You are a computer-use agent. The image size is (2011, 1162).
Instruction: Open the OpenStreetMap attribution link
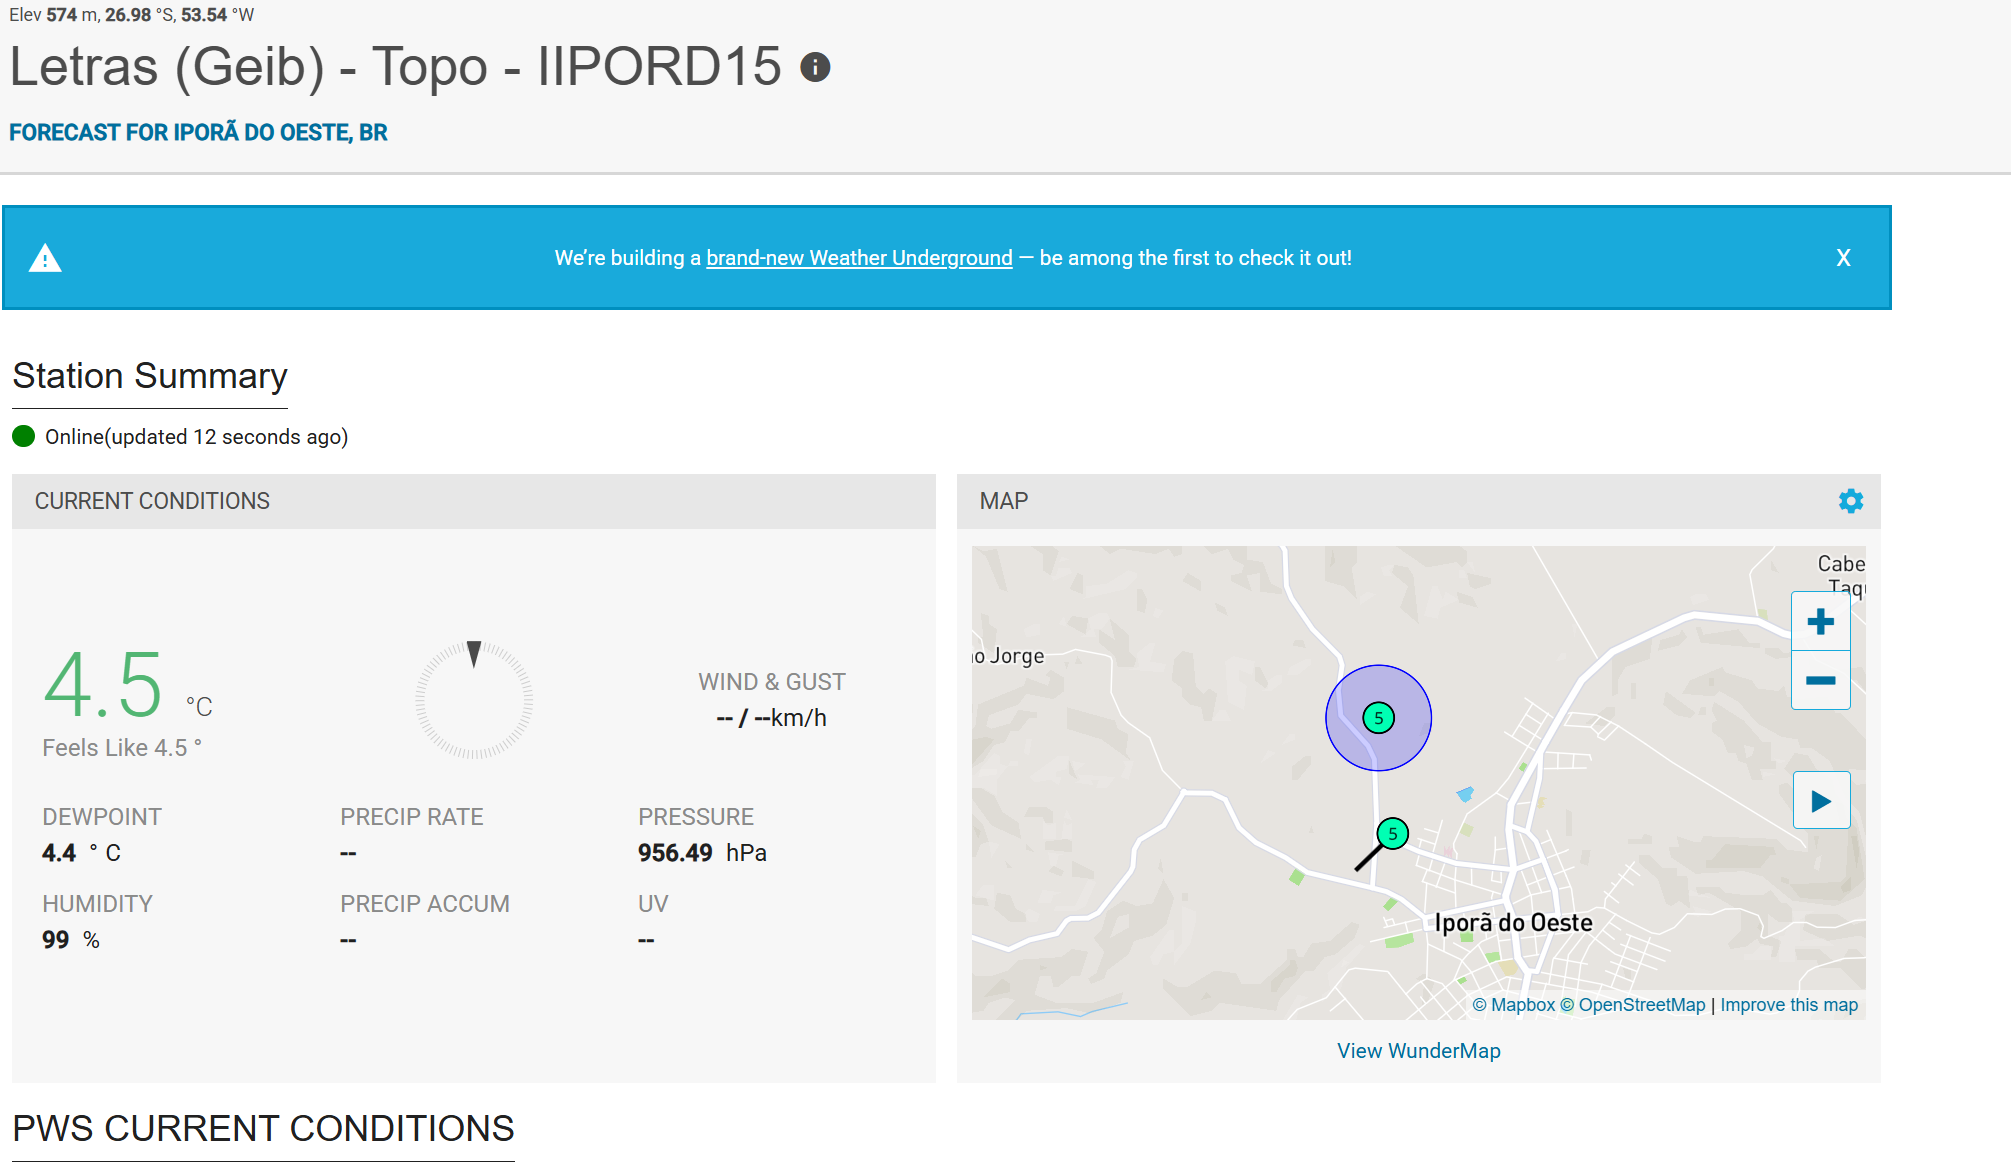coord(1632,1005)
